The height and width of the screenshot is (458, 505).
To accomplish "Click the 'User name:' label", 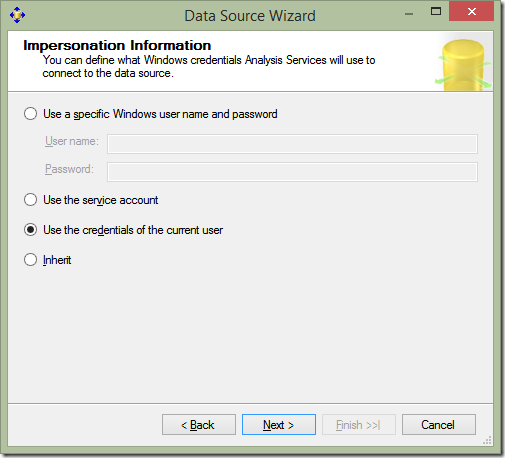I will [72, 141].
